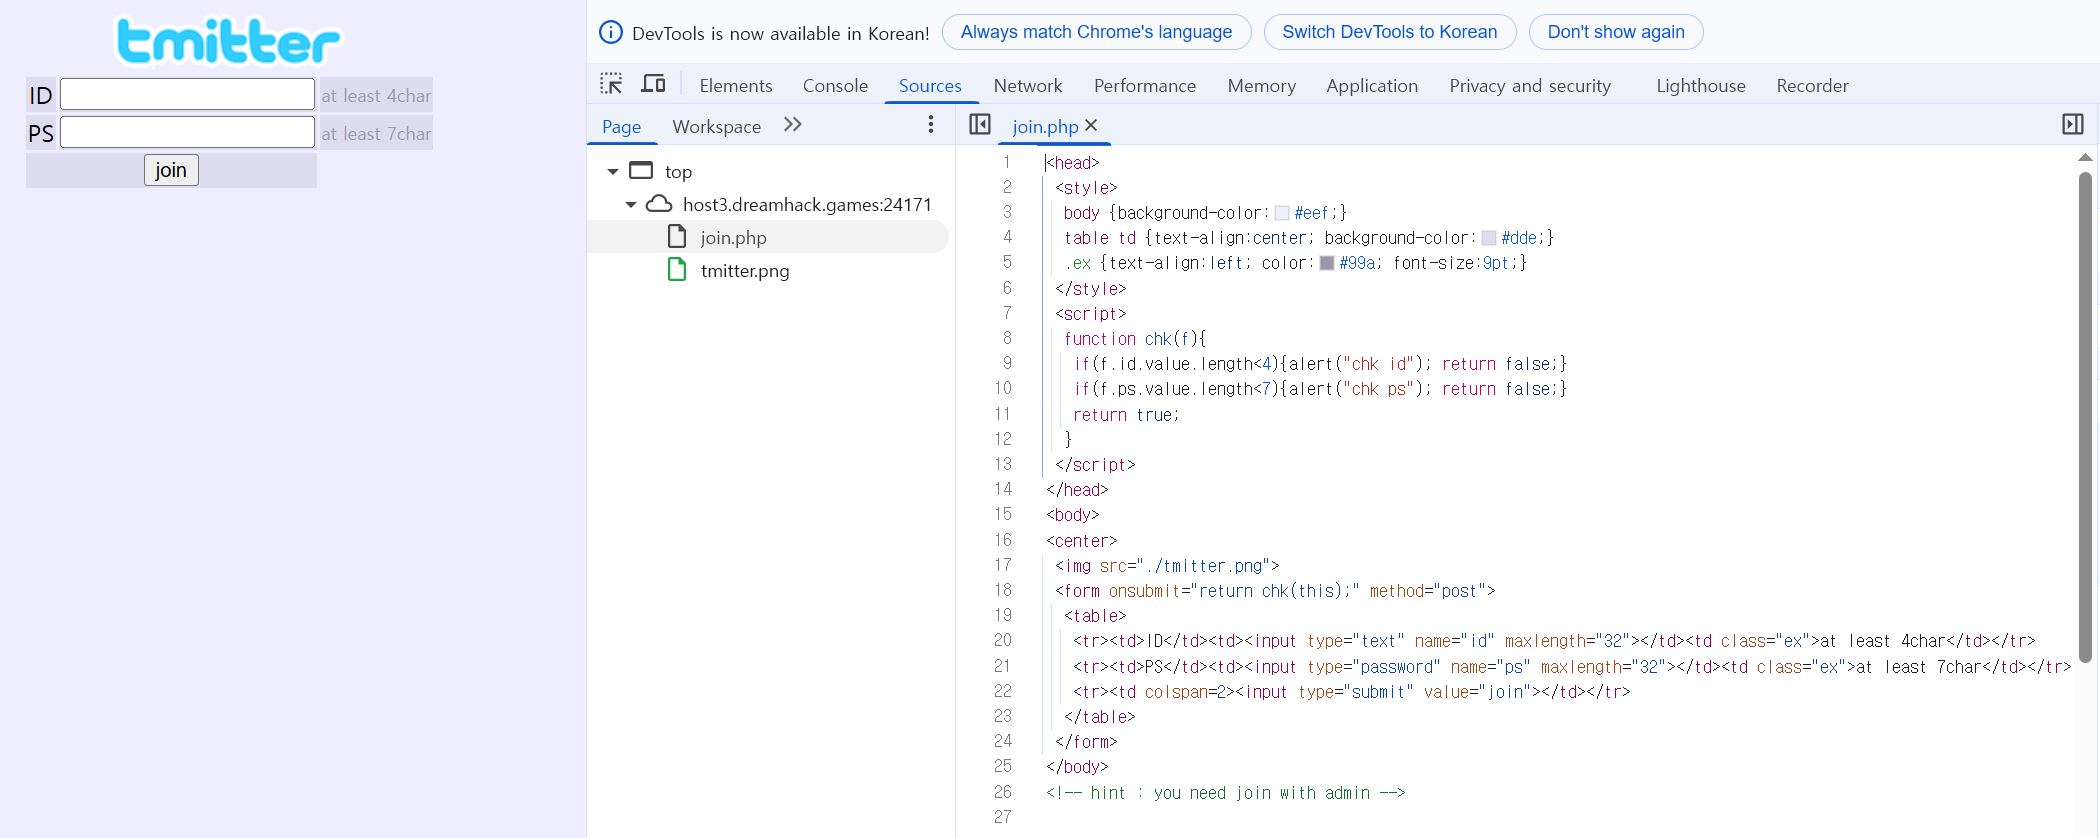Open the Network panel tab
2100x838 pixels.
(x=1028, y=85)
